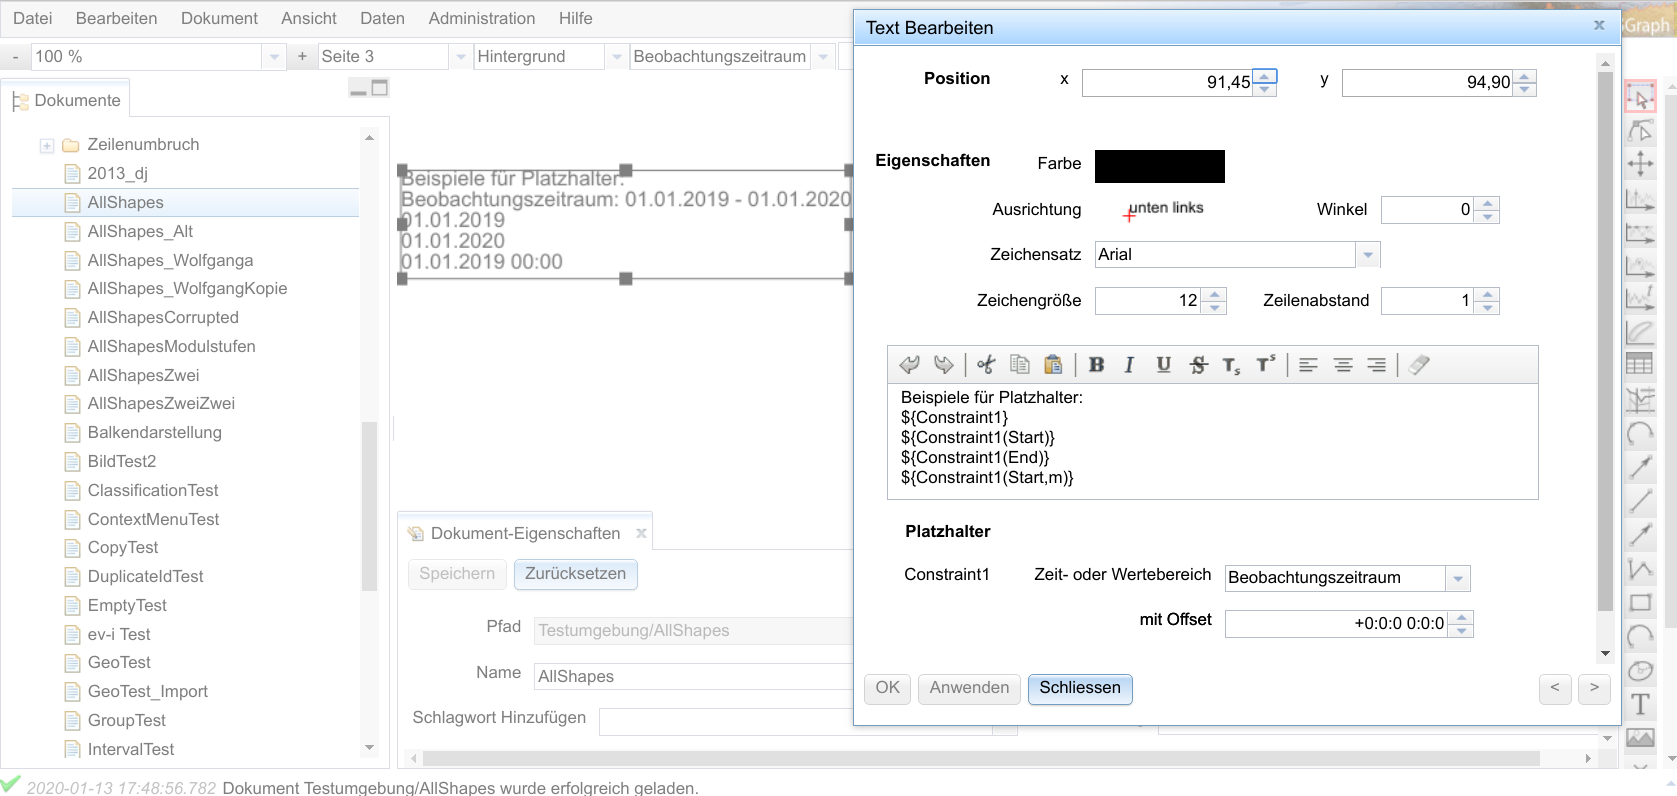Screen dimensions: 1677x796
Task: Select the Balkendarstellung document
Action: (155, 432)
